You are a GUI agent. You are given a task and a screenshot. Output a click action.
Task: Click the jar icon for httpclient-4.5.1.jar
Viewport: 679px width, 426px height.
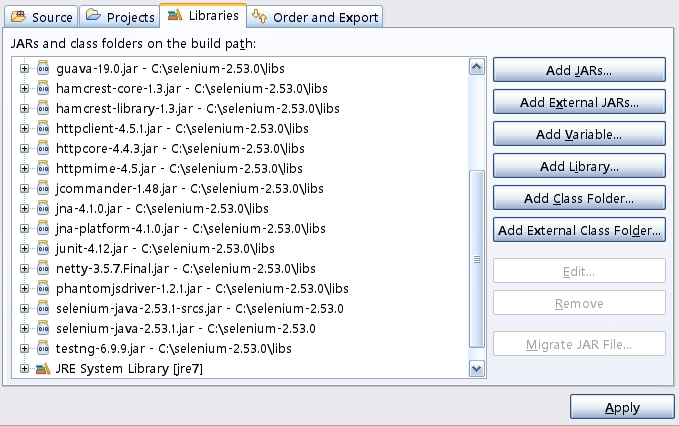tap(43, 128)
